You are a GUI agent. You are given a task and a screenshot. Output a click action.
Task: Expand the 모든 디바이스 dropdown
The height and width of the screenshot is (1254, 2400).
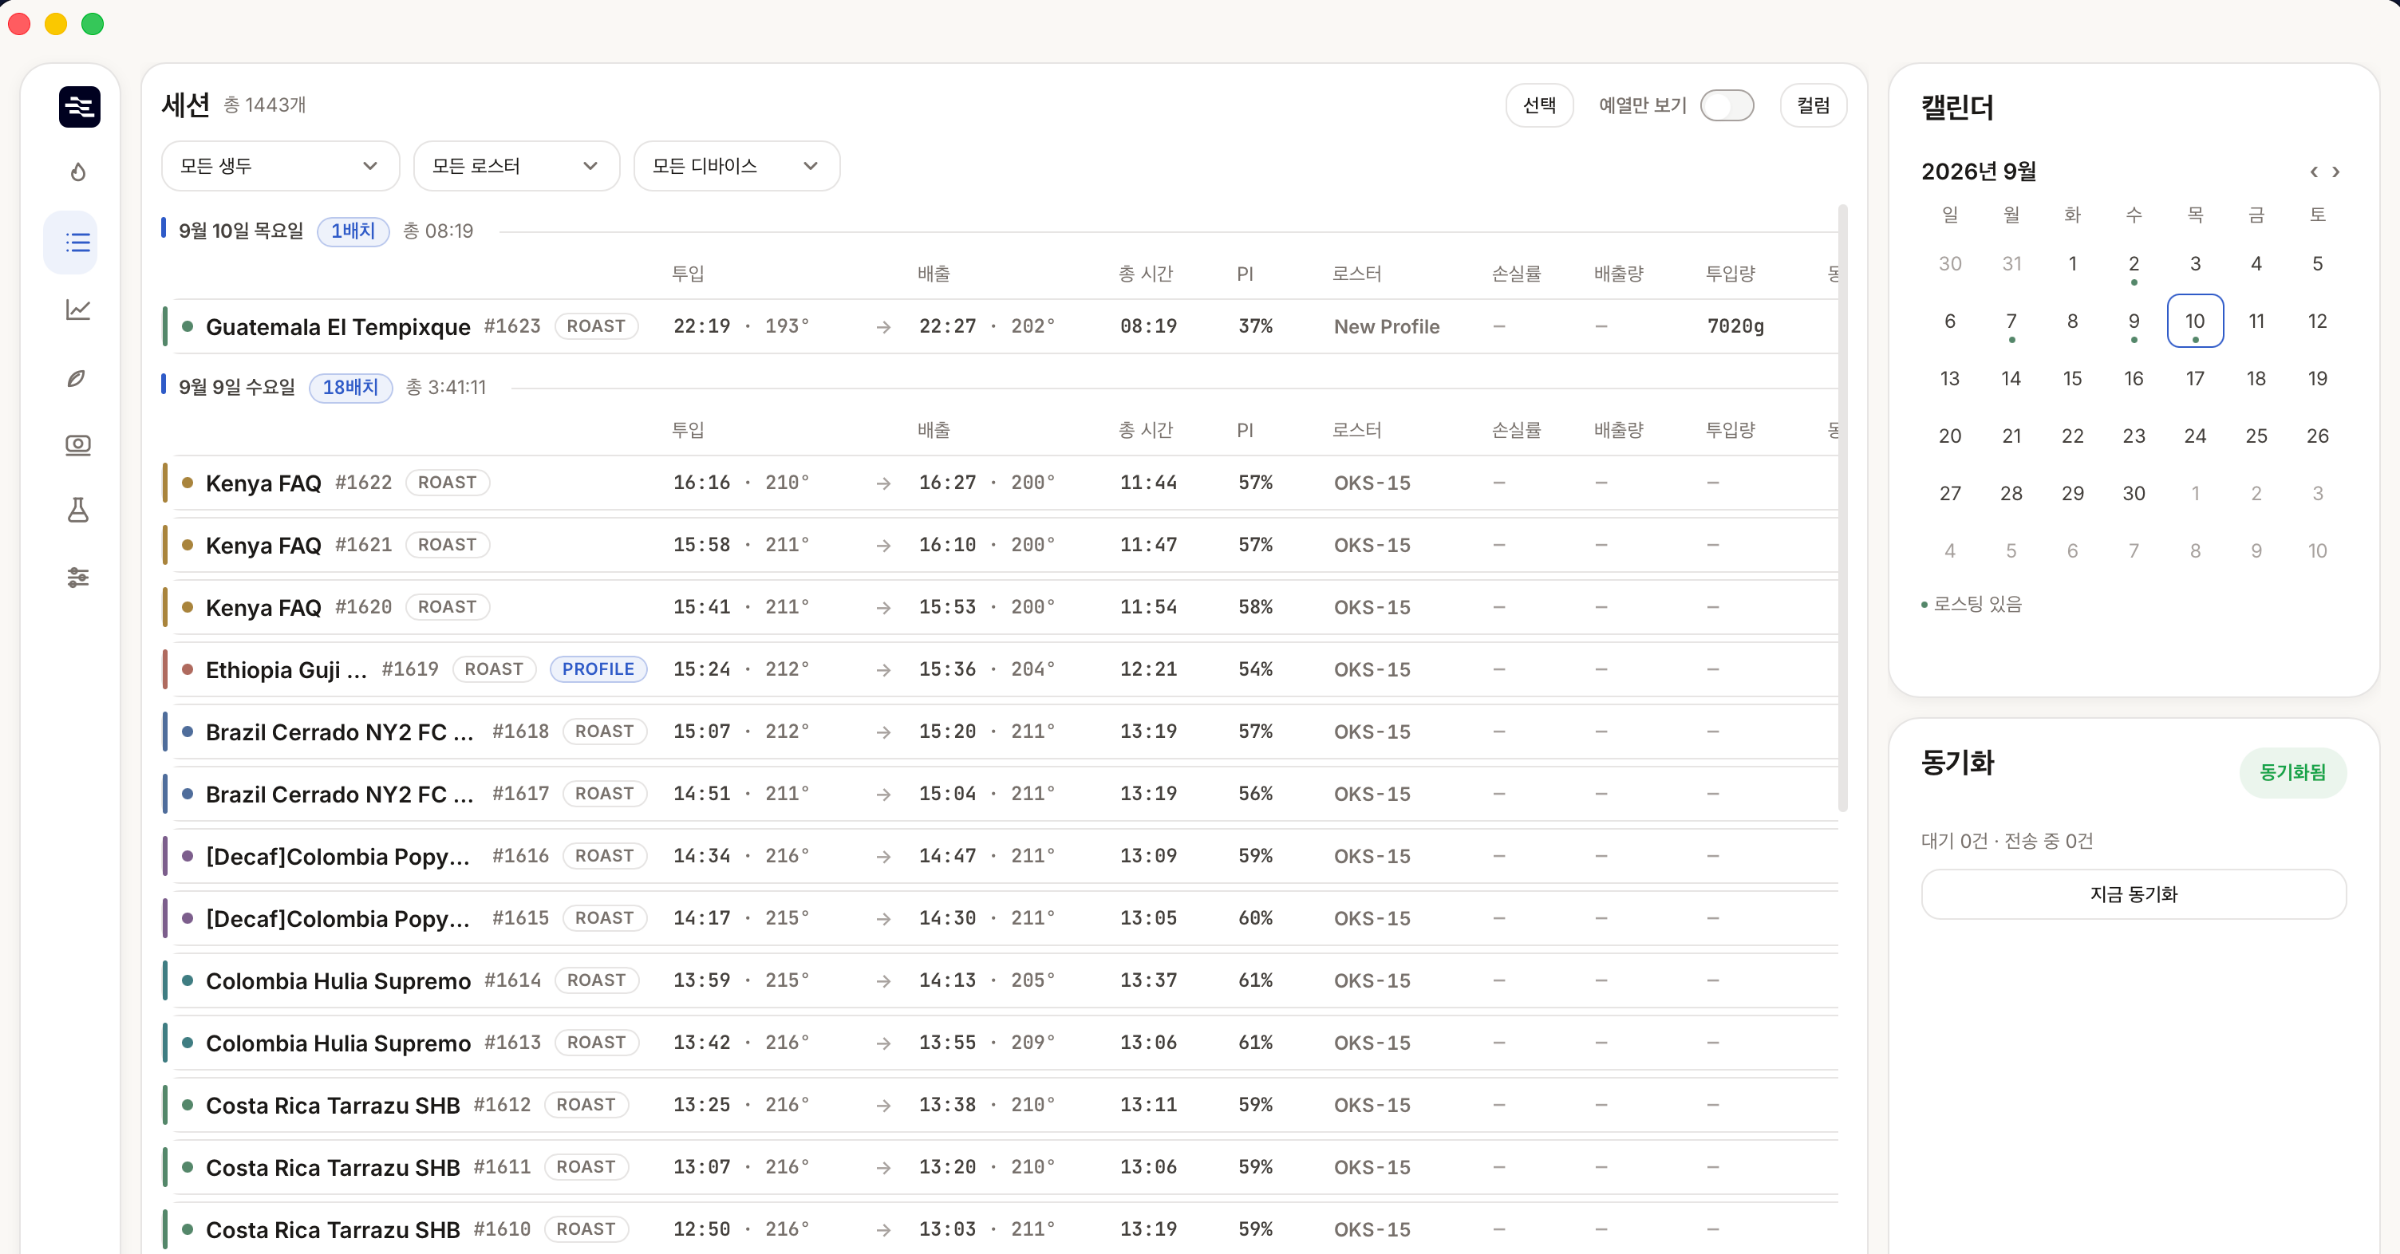point(736,166)
